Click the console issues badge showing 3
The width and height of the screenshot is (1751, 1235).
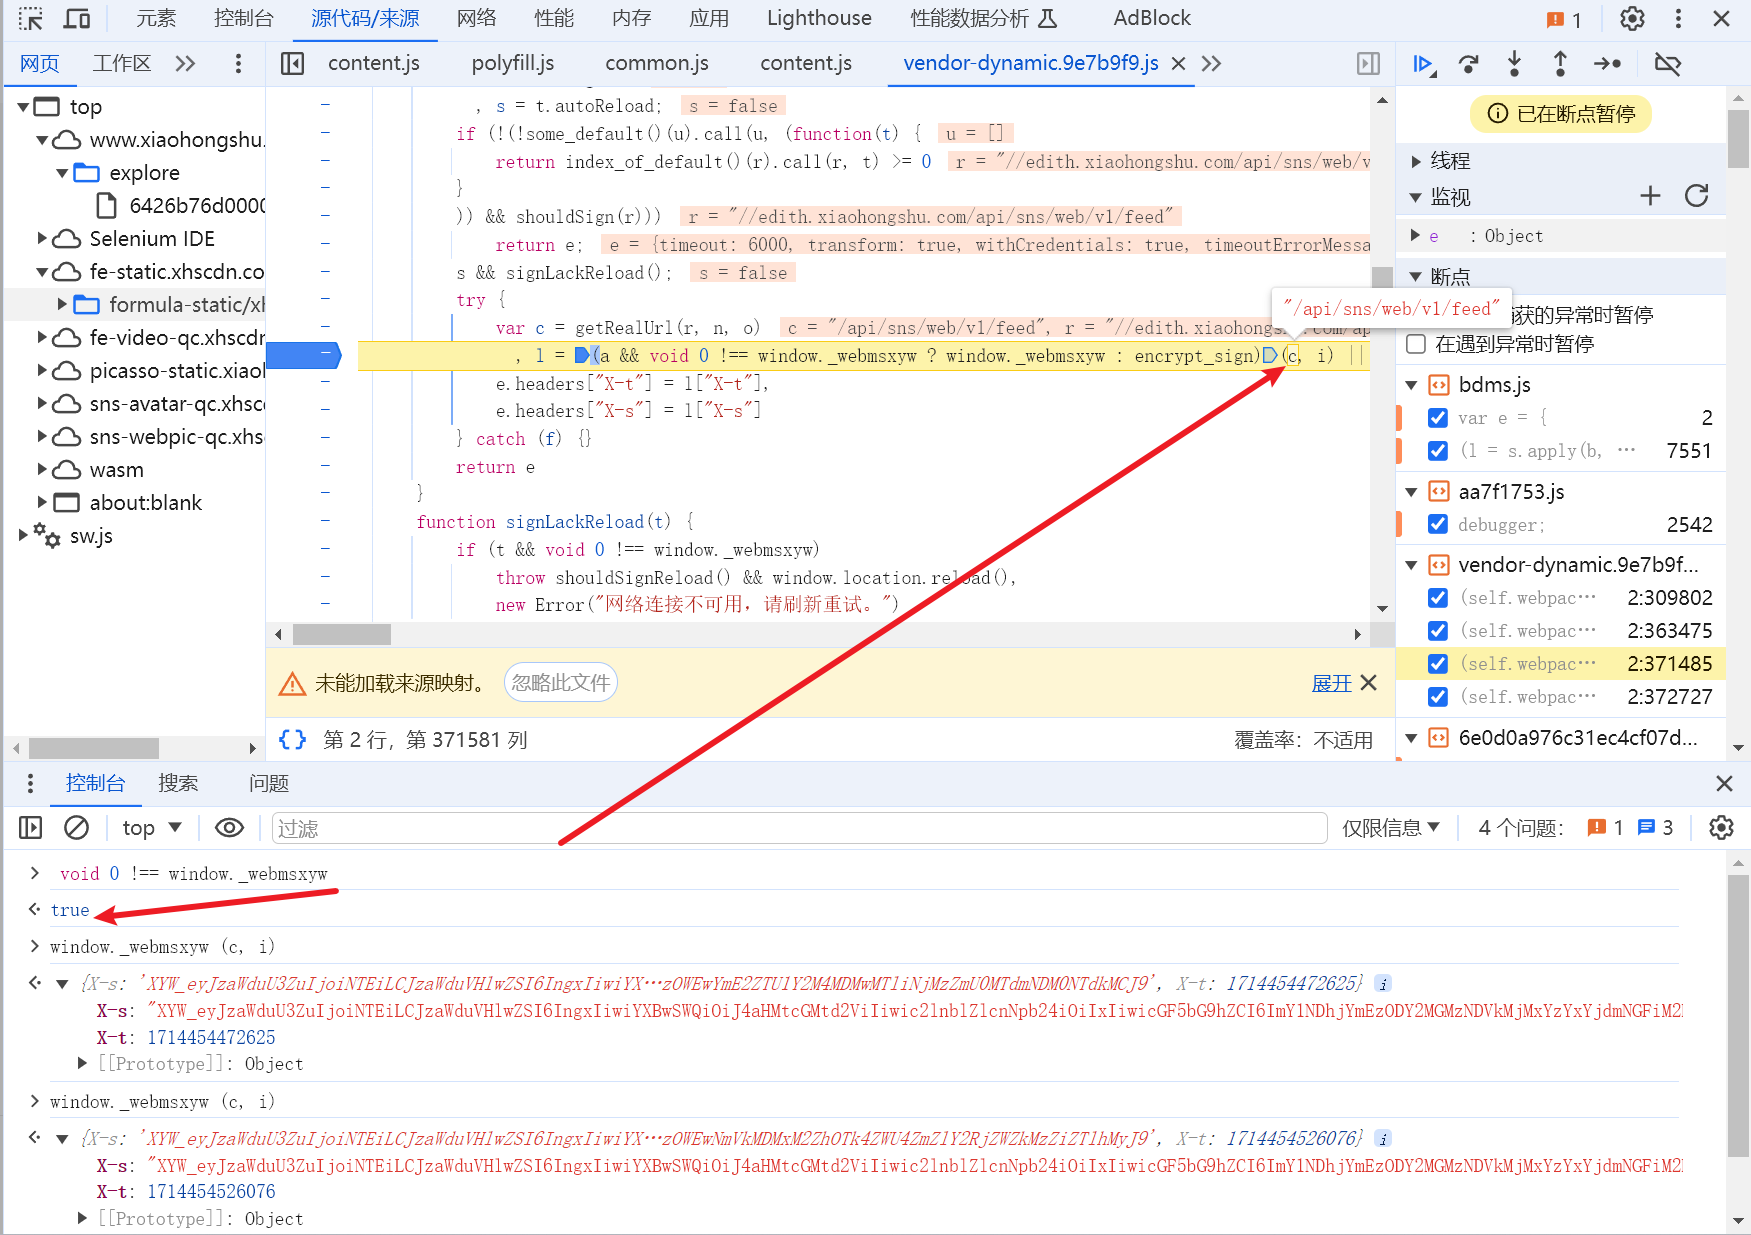[x=1655, y=827]
